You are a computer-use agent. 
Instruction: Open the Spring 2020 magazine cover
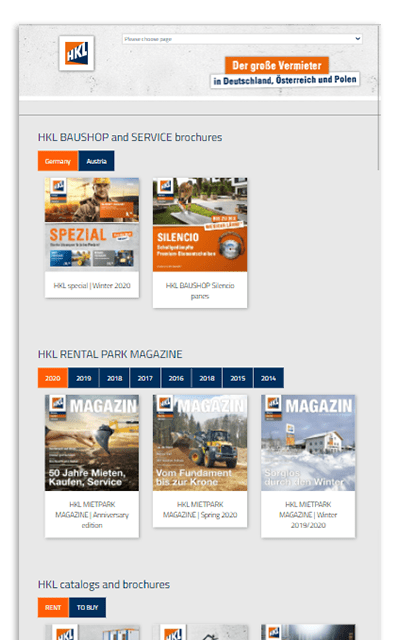[200, 442]
